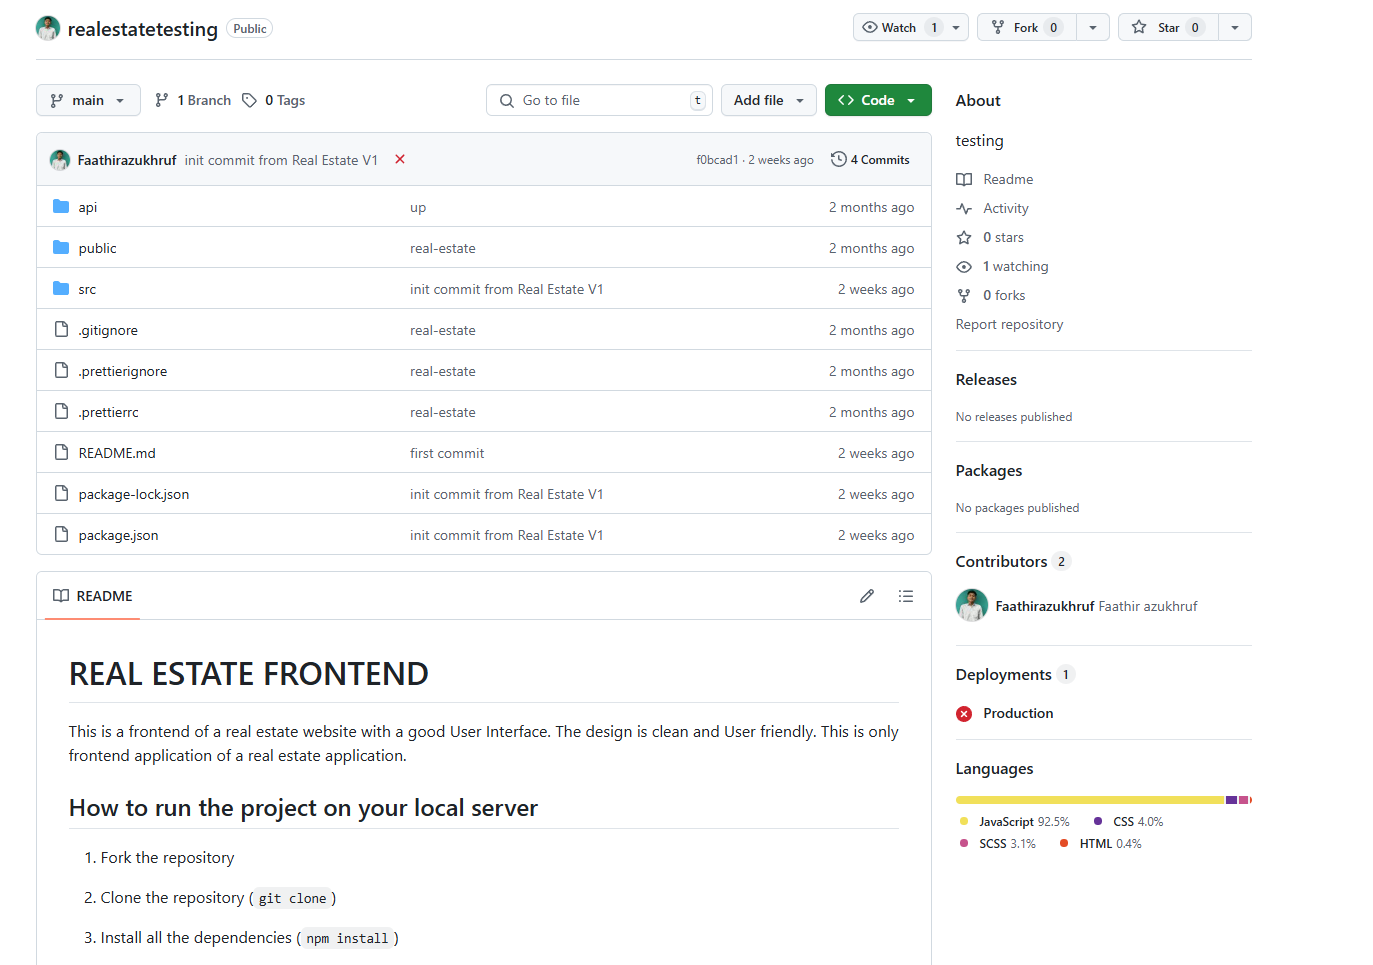Viewport: 1373px width, 965px height.
Task: Select the README tab
Action: (x=92, y=596)
